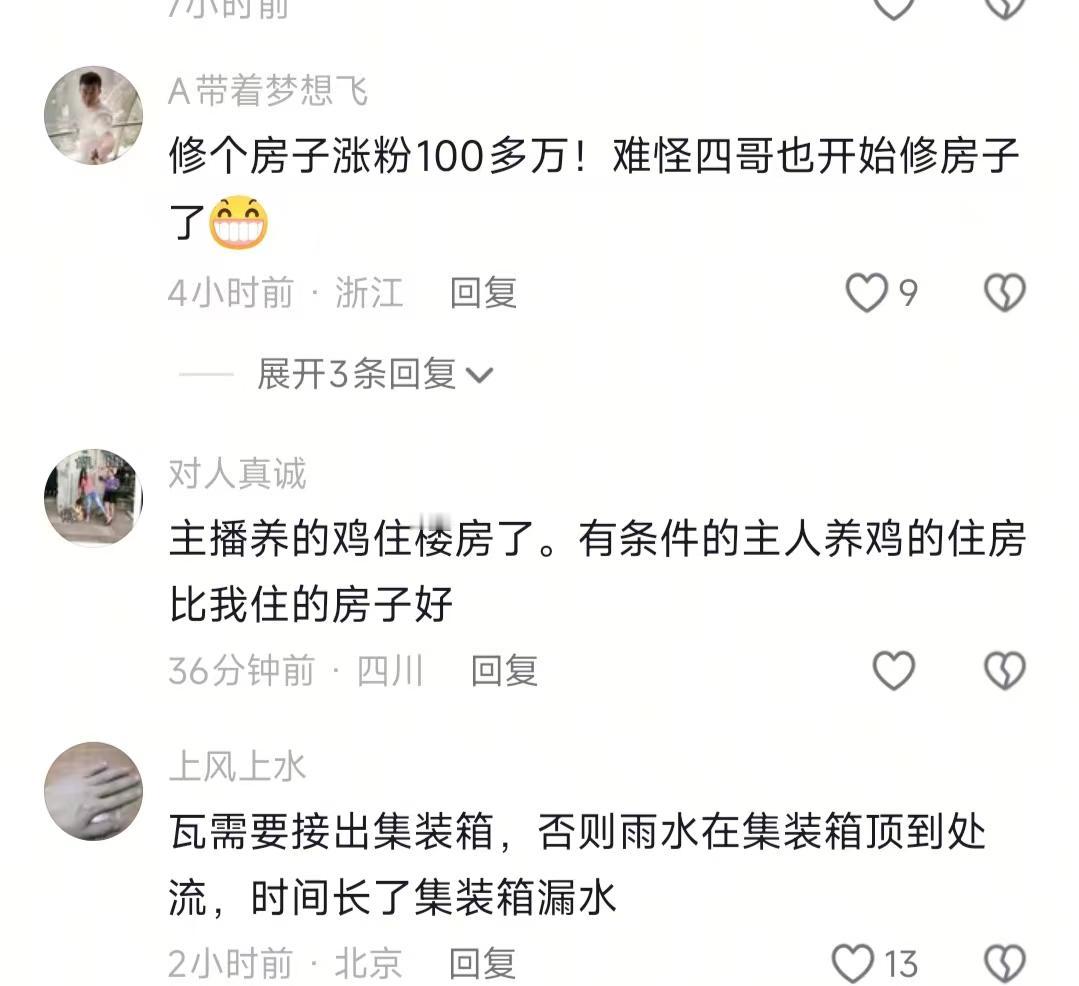The height and width of the screenshot is (986, 1079).
Task: Tap broken heart on the topmost partial comment
Action: [x=1005, y=7]
